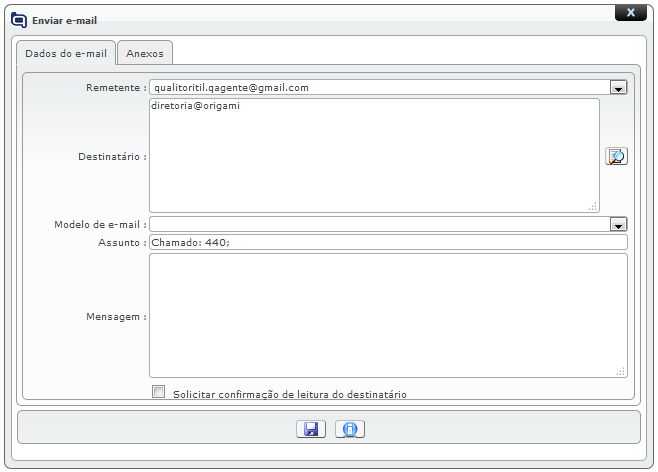This screenshot has width=658, height=472.
Task: Open recipient search magnifier icon
Action: click(616, 156)
